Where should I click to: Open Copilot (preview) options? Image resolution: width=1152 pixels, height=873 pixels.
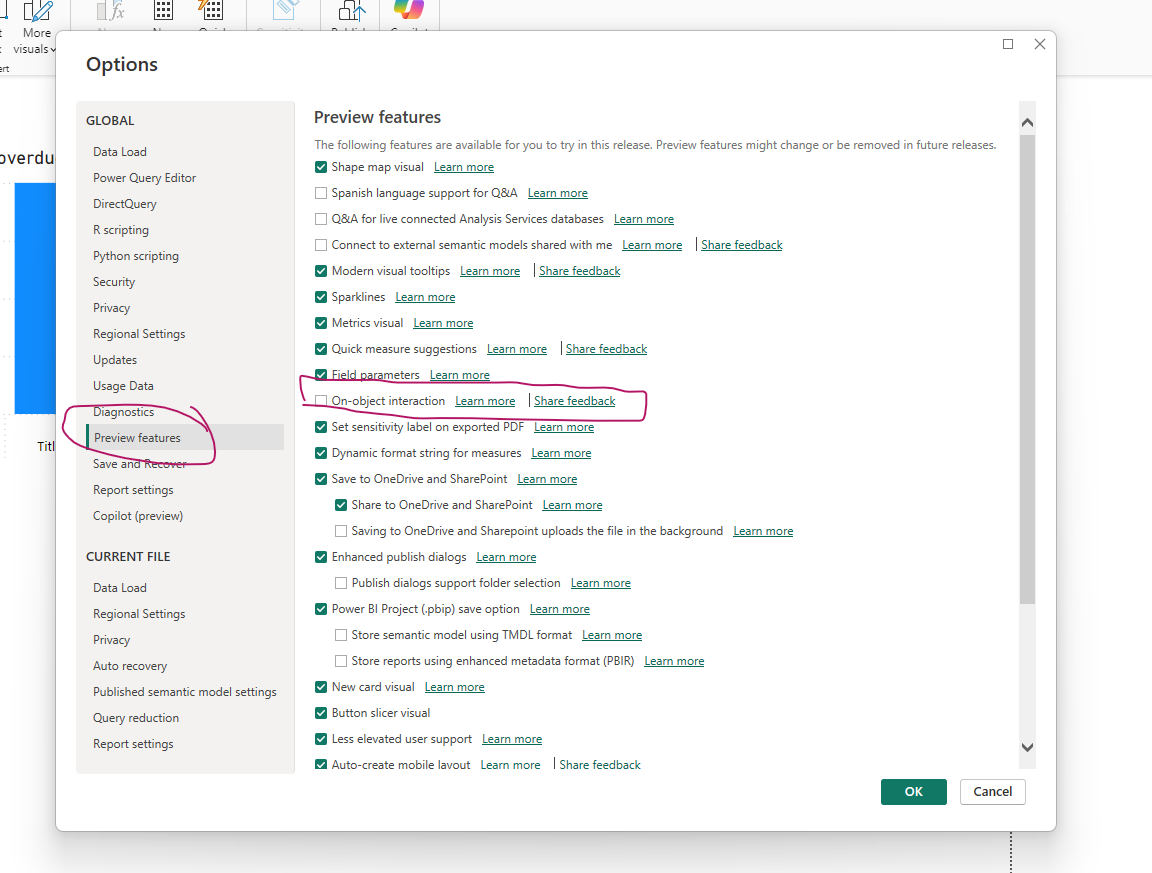[138, 516]
